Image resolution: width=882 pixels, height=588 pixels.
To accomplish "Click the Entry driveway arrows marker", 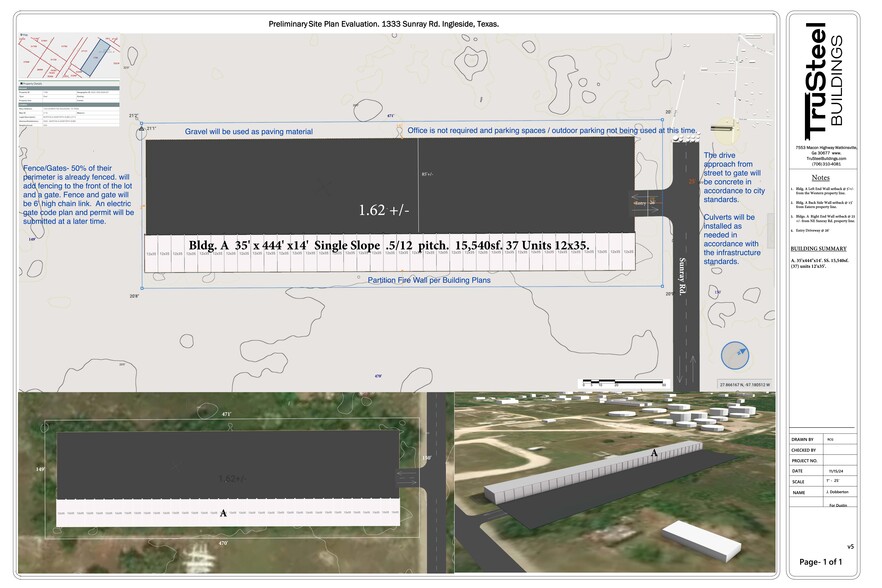I will (650, 199).
